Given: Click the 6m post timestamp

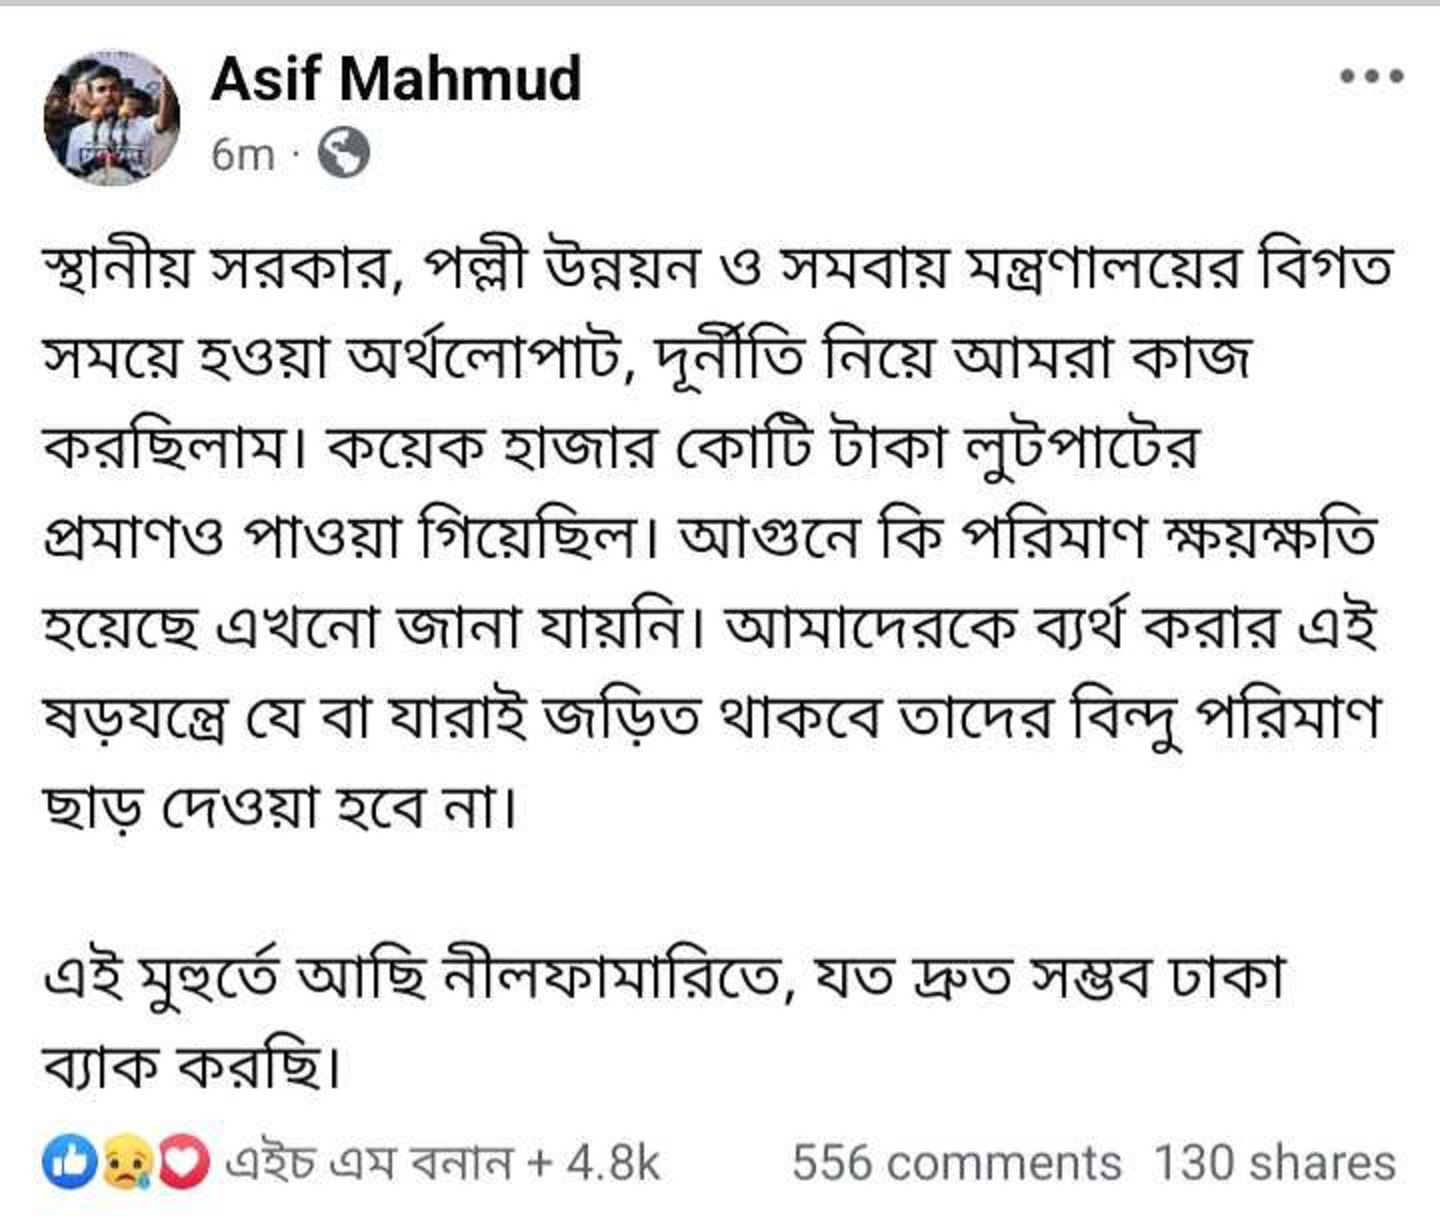Looking at the screenshot, I should pyautogui.click(x=242, y=155).
